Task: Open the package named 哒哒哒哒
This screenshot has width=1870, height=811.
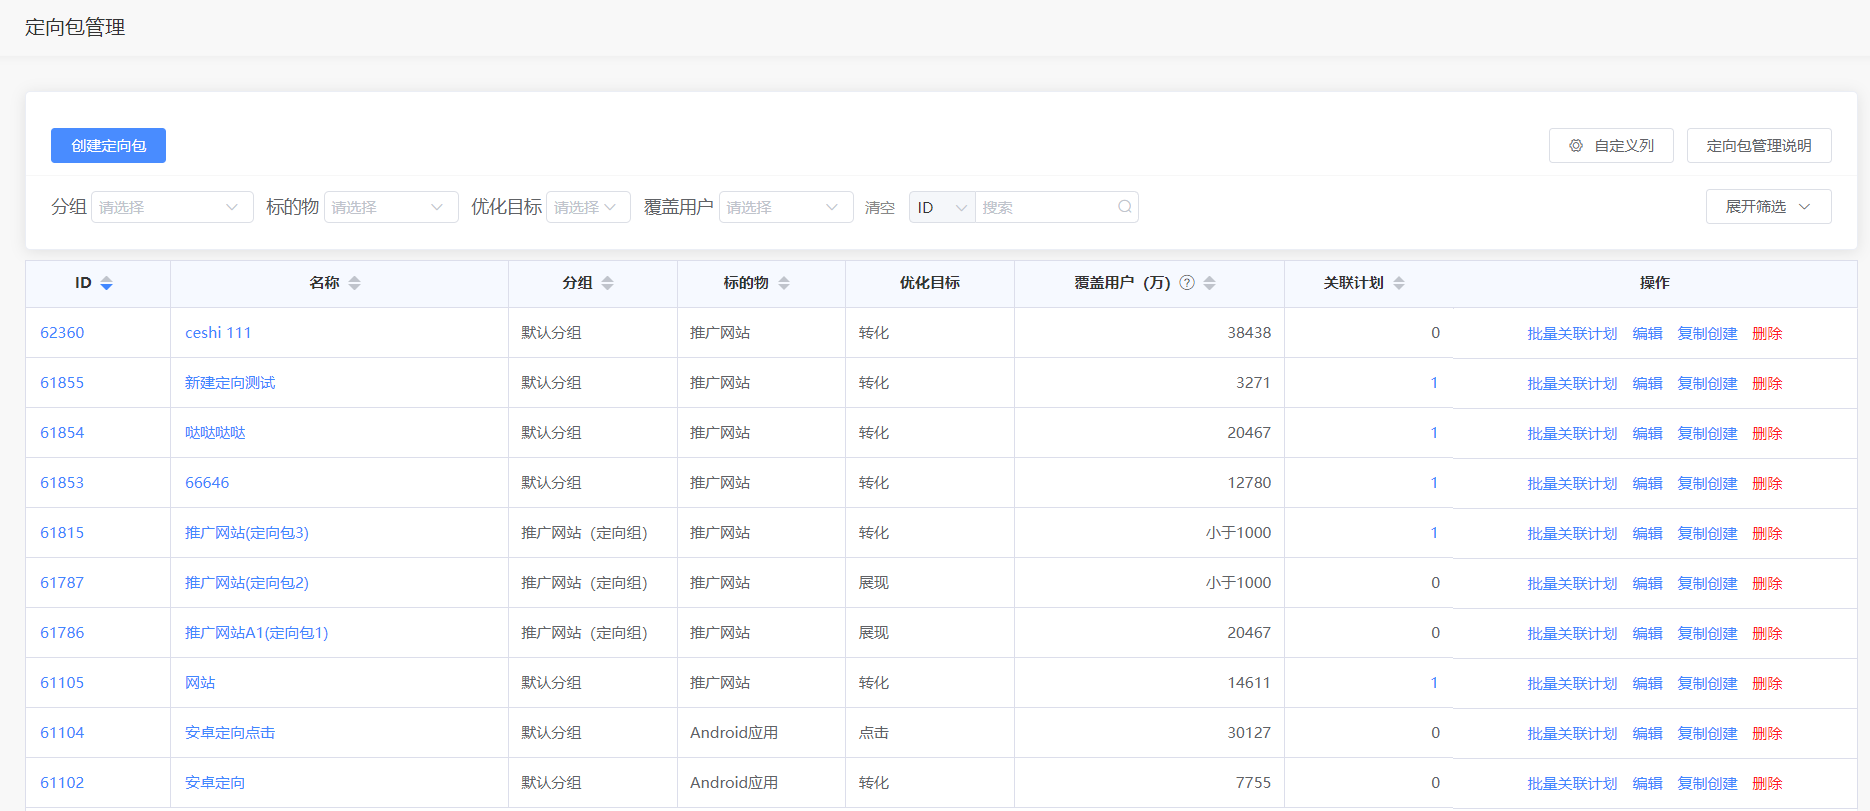Action: tap(215, 433)
